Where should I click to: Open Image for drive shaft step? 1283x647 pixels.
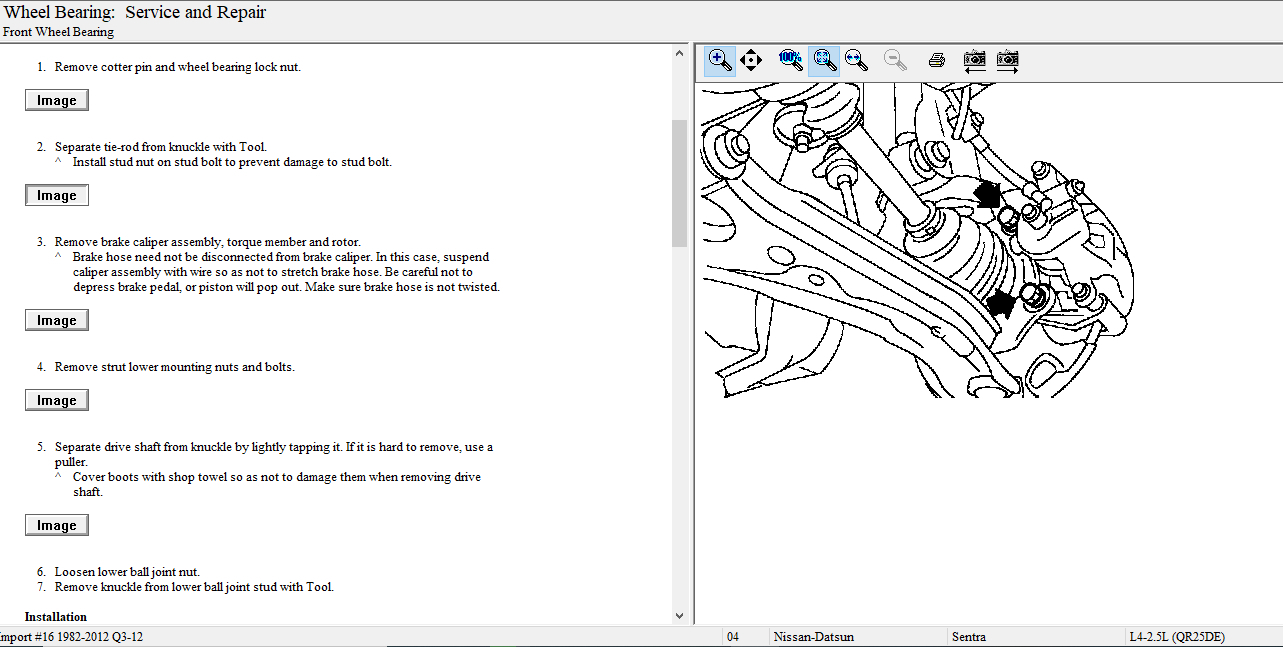[57, 525]
